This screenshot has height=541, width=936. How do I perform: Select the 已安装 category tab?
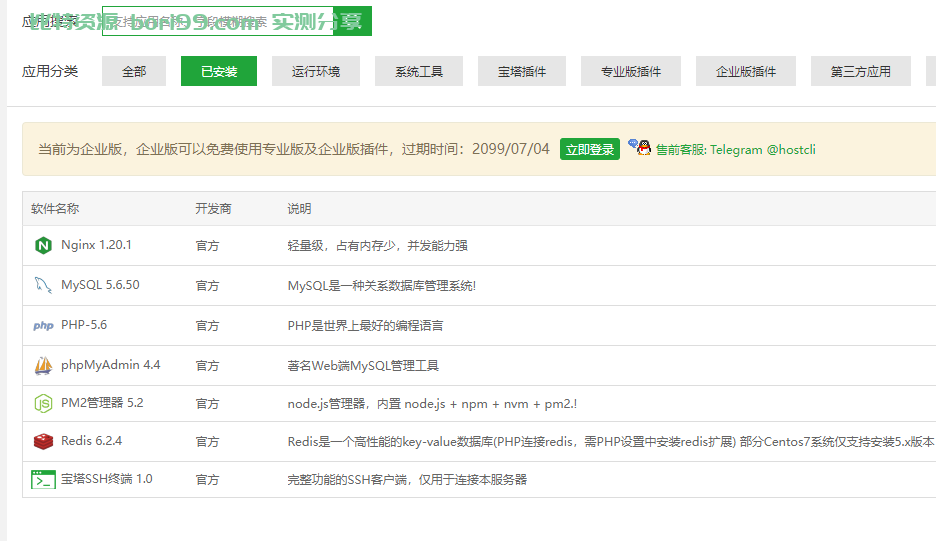click(219, 71)
